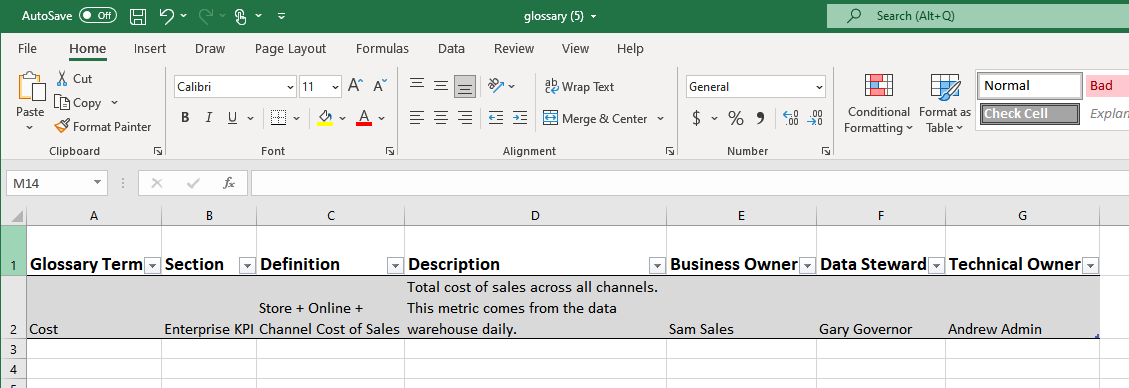Click the Undo arrow
1129x388 pixels.
tap(166, 15)
